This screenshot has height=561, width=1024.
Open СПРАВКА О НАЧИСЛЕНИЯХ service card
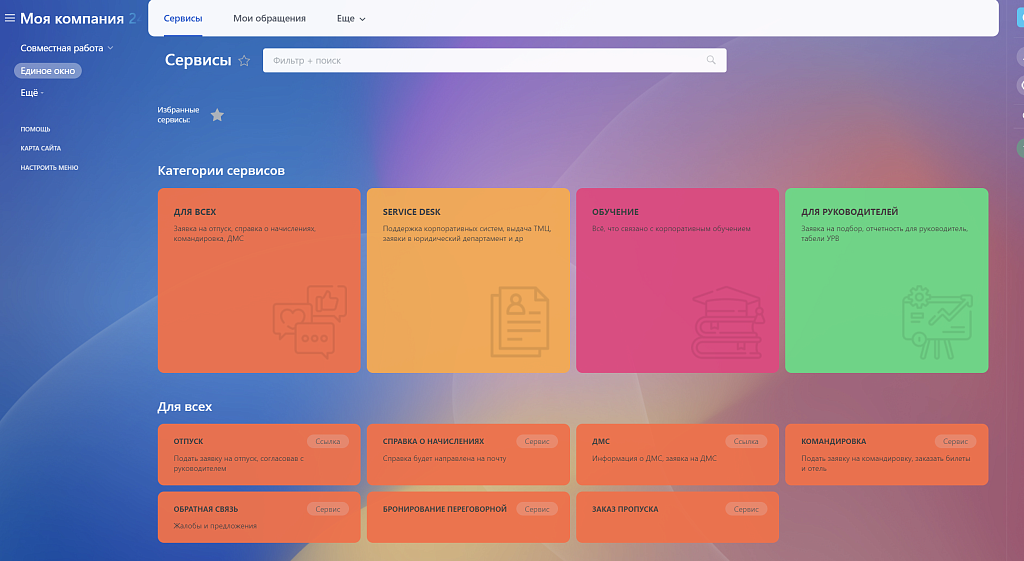468,455
